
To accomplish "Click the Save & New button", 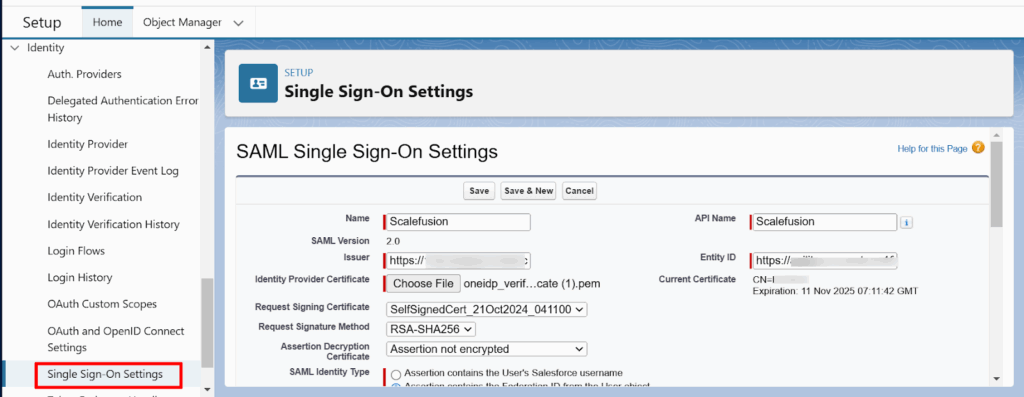I will click(x=528, y=191).
